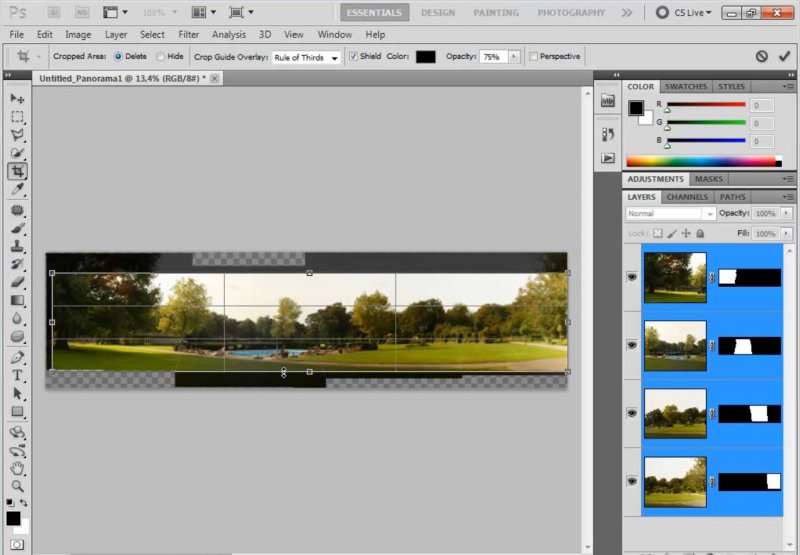Expand the Opacity slider arrow in options bar
Viewport: 800px width, 555px height.
click(x=515, y=57)
